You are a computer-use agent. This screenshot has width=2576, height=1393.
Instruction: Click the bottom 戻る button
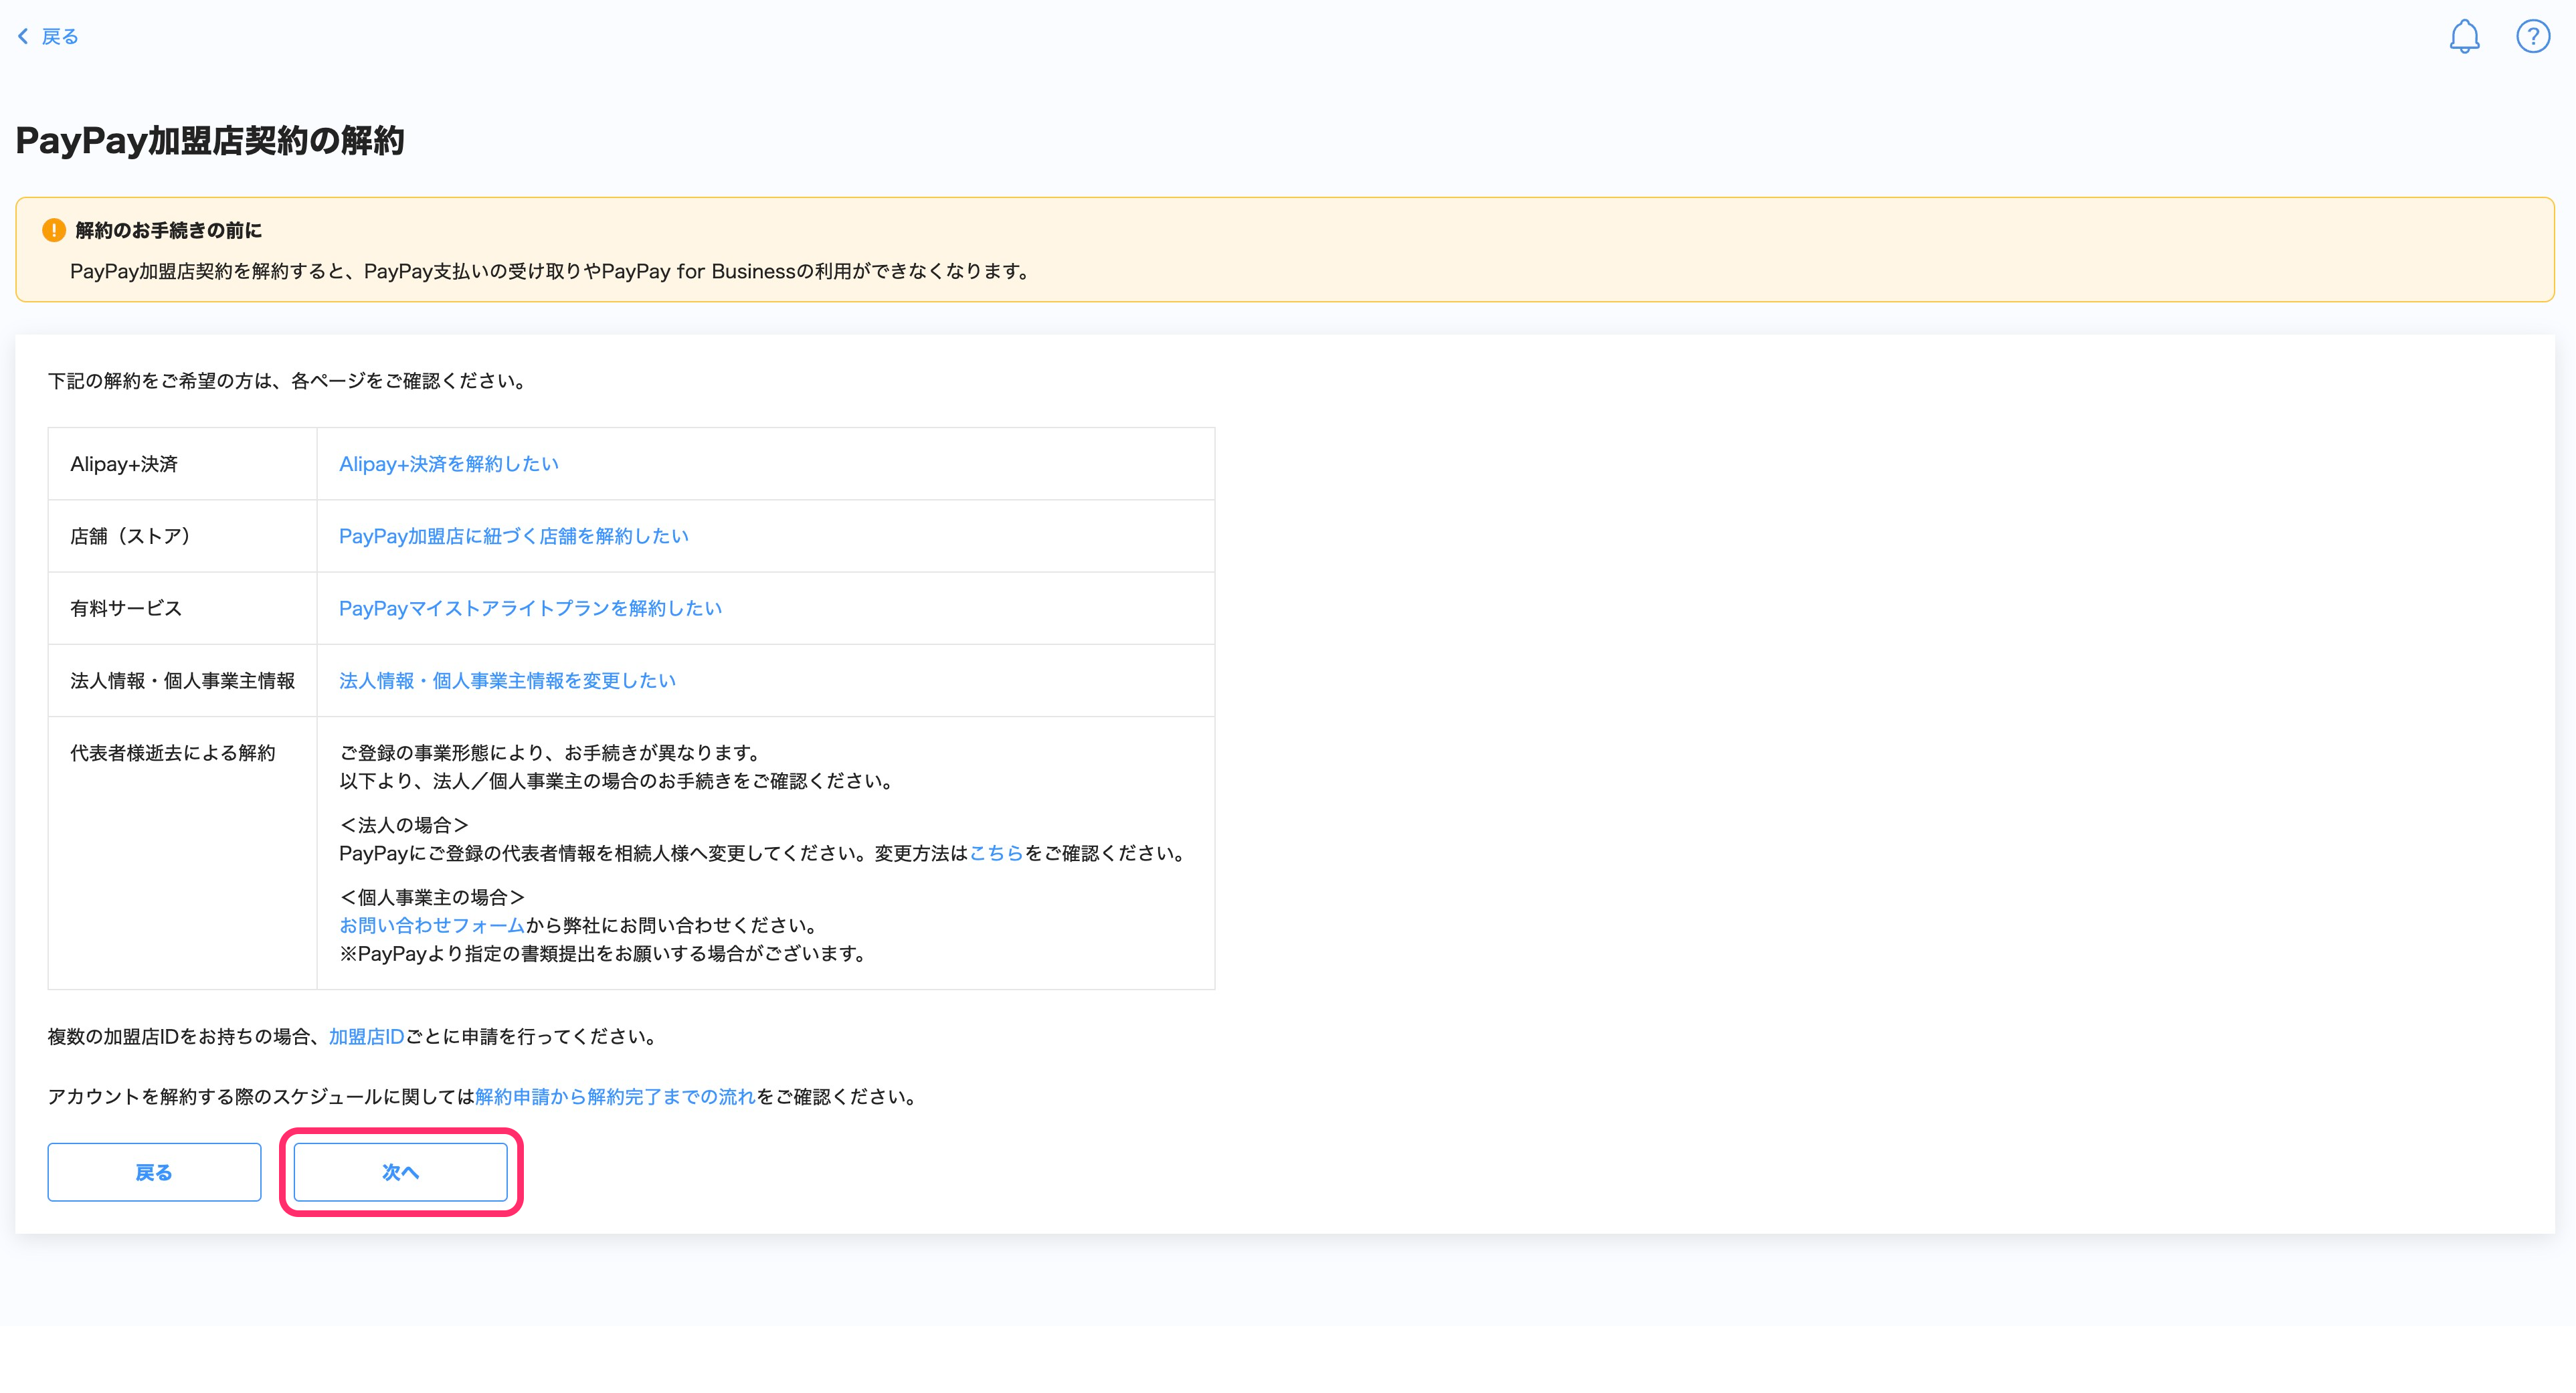154,1172
